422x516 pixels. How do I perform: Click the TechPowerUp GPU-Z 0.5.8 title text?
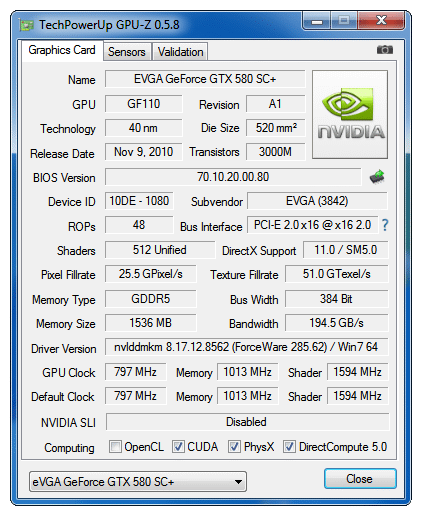pyautogui.click(x=109, y=25)
